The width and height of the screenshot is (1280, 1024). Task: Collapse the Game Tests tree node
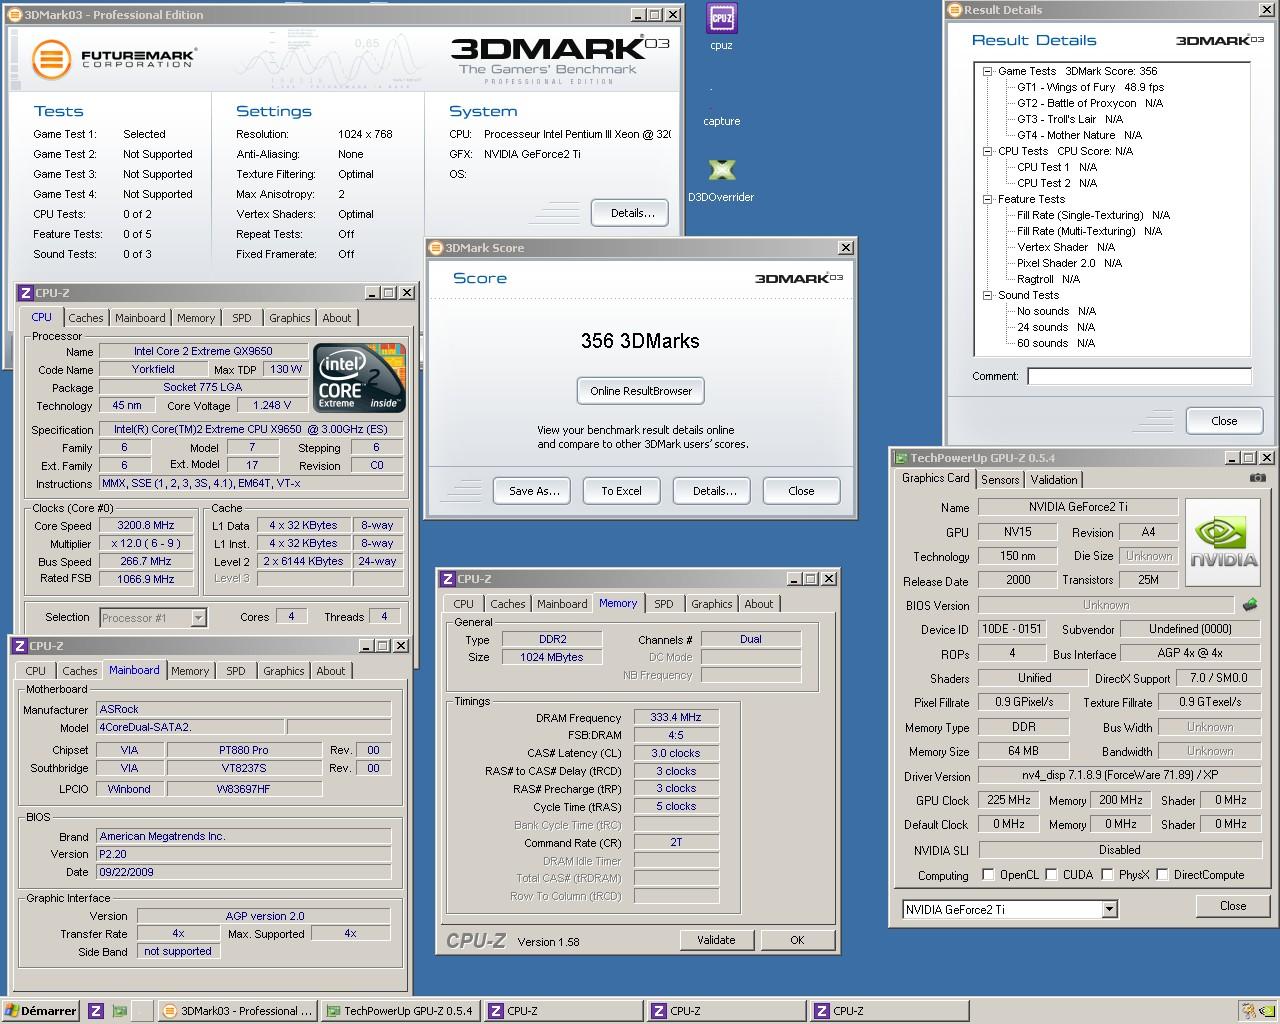[987, 71]
